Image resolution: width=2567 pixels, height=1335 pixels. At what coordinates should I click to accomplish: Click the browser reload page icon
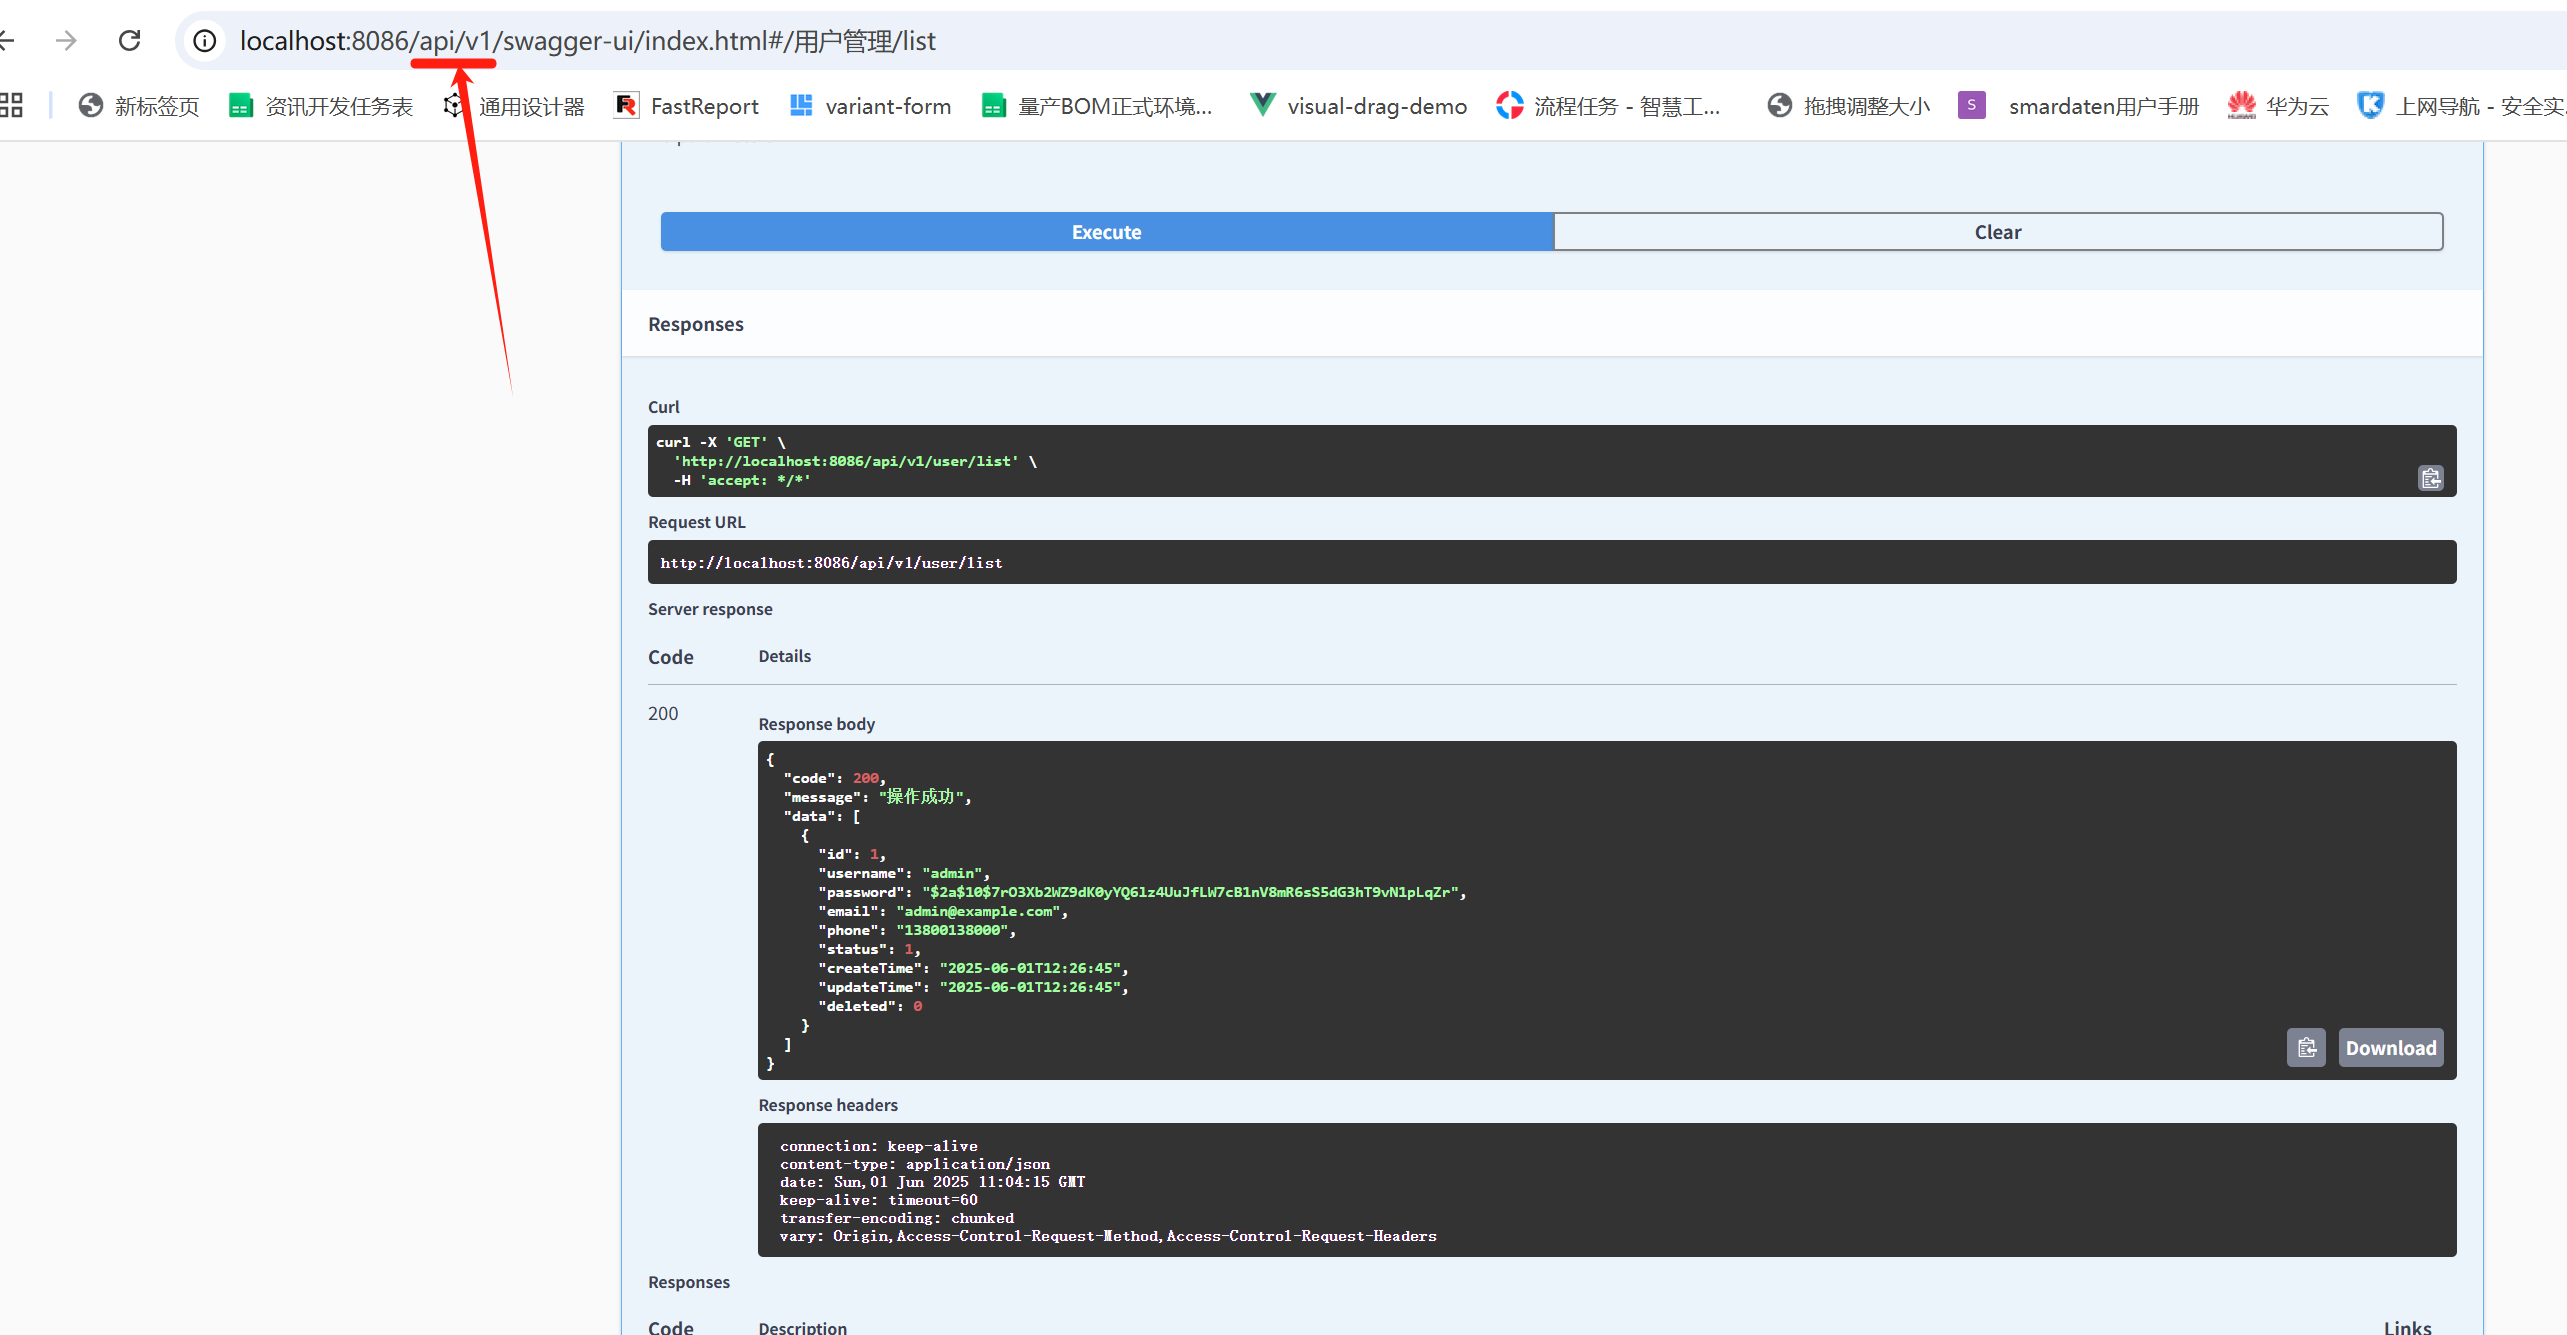click(x=129, y=40)
